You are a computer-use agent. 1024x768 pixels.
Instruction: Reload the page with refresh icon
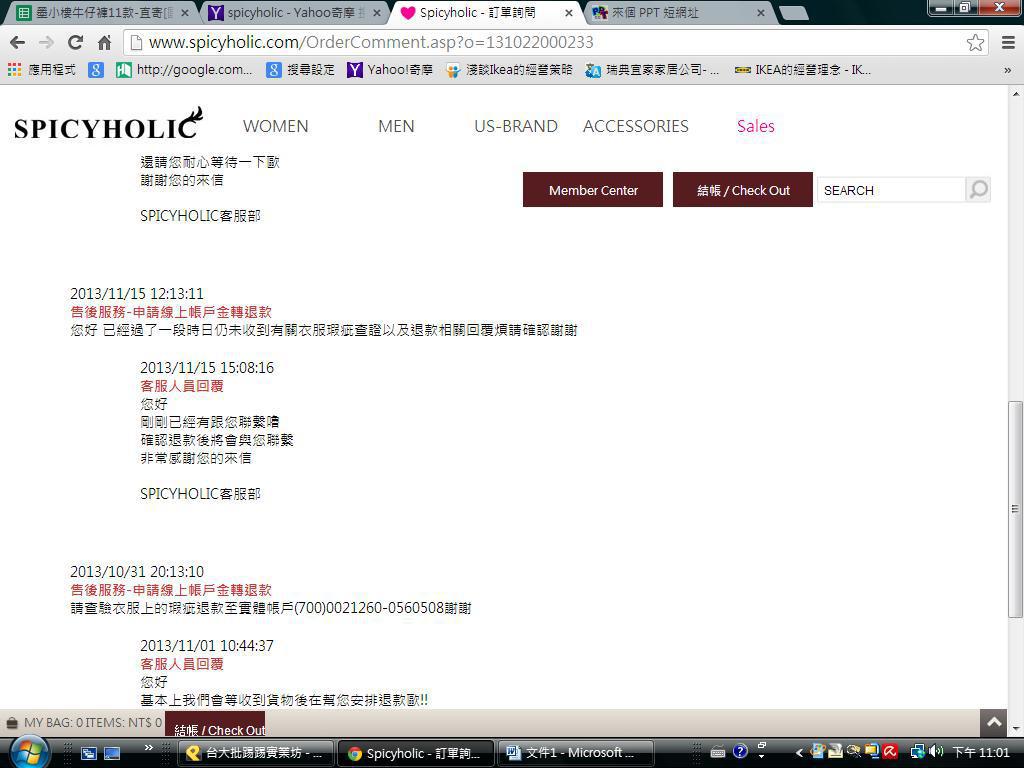tap(75, 42)
